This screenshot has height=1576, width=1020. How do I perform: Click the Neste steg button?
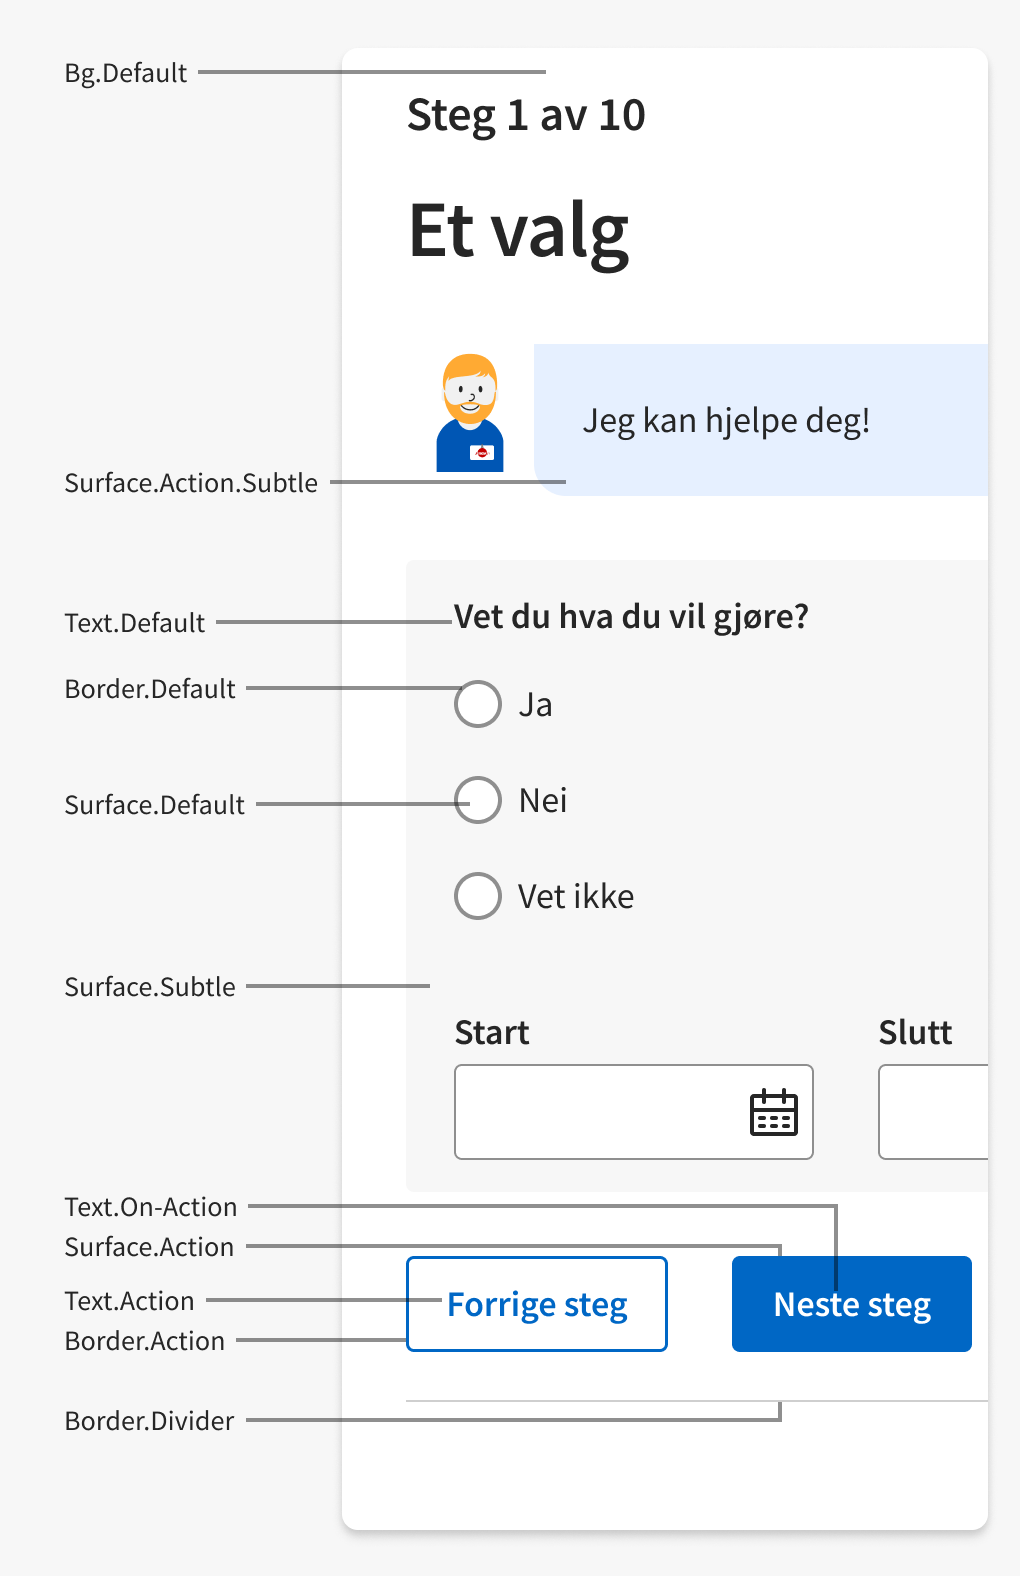click(851, 1304)
